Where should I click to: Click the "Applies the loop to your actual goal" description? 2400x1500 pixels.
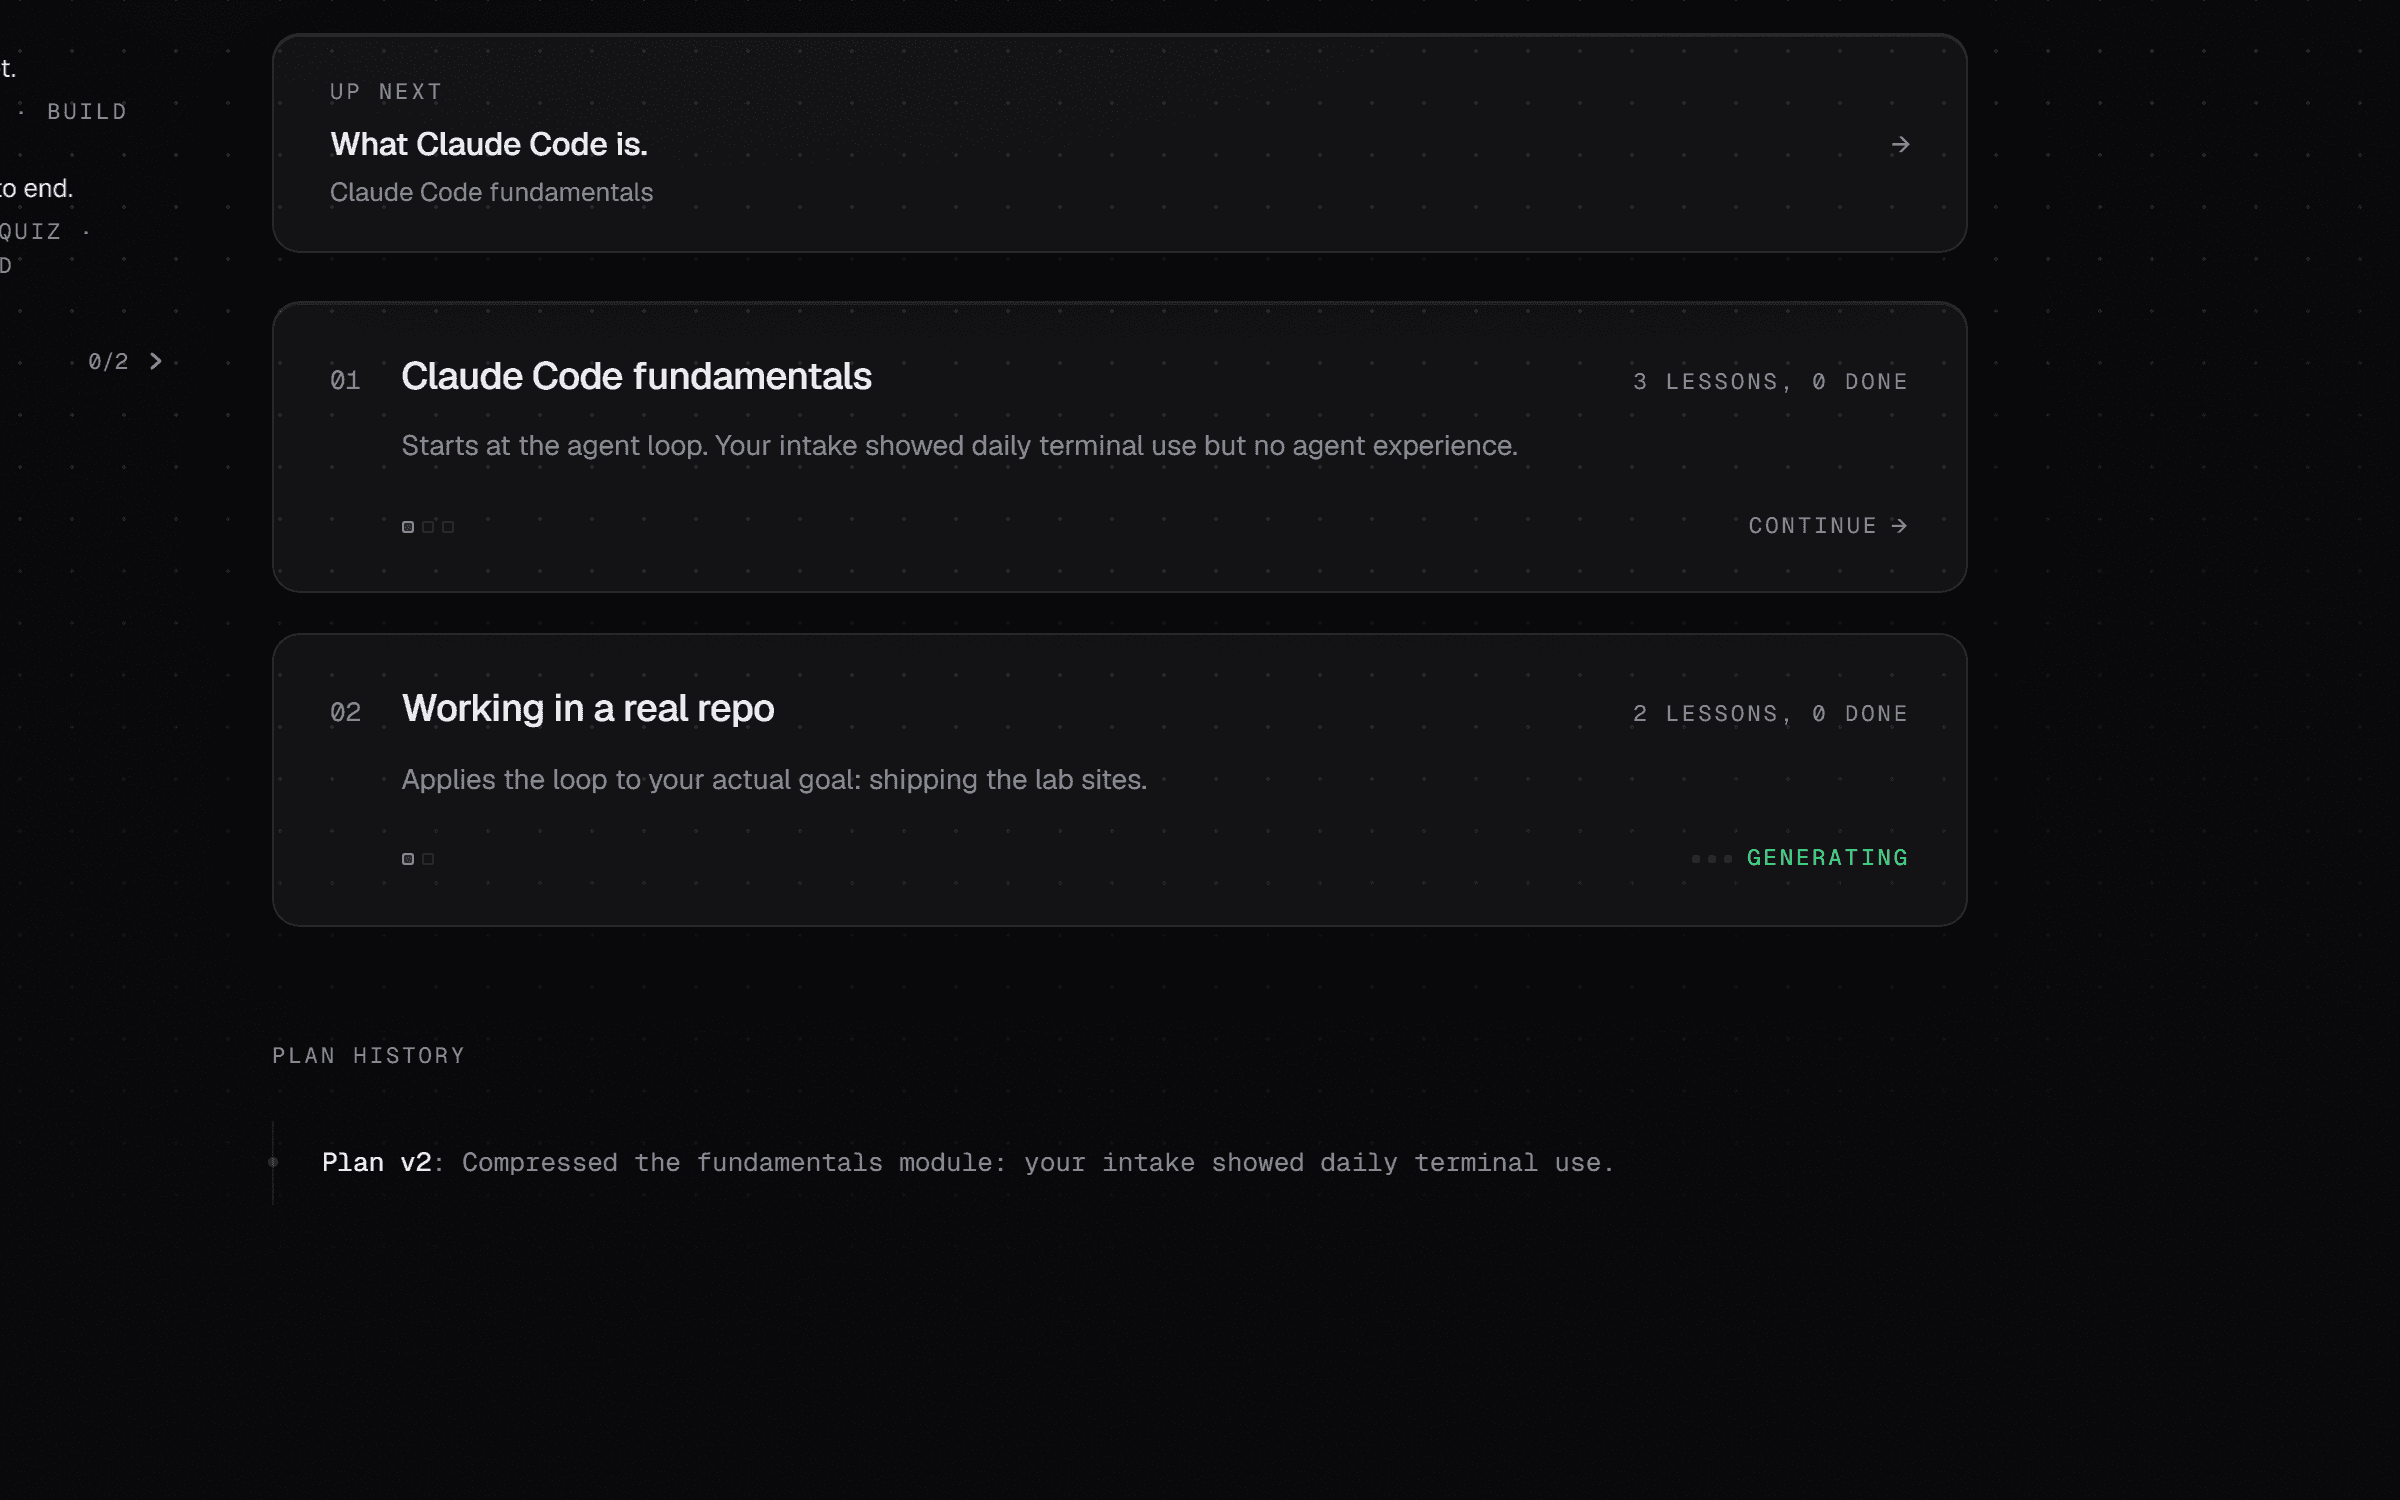point(774,780)
